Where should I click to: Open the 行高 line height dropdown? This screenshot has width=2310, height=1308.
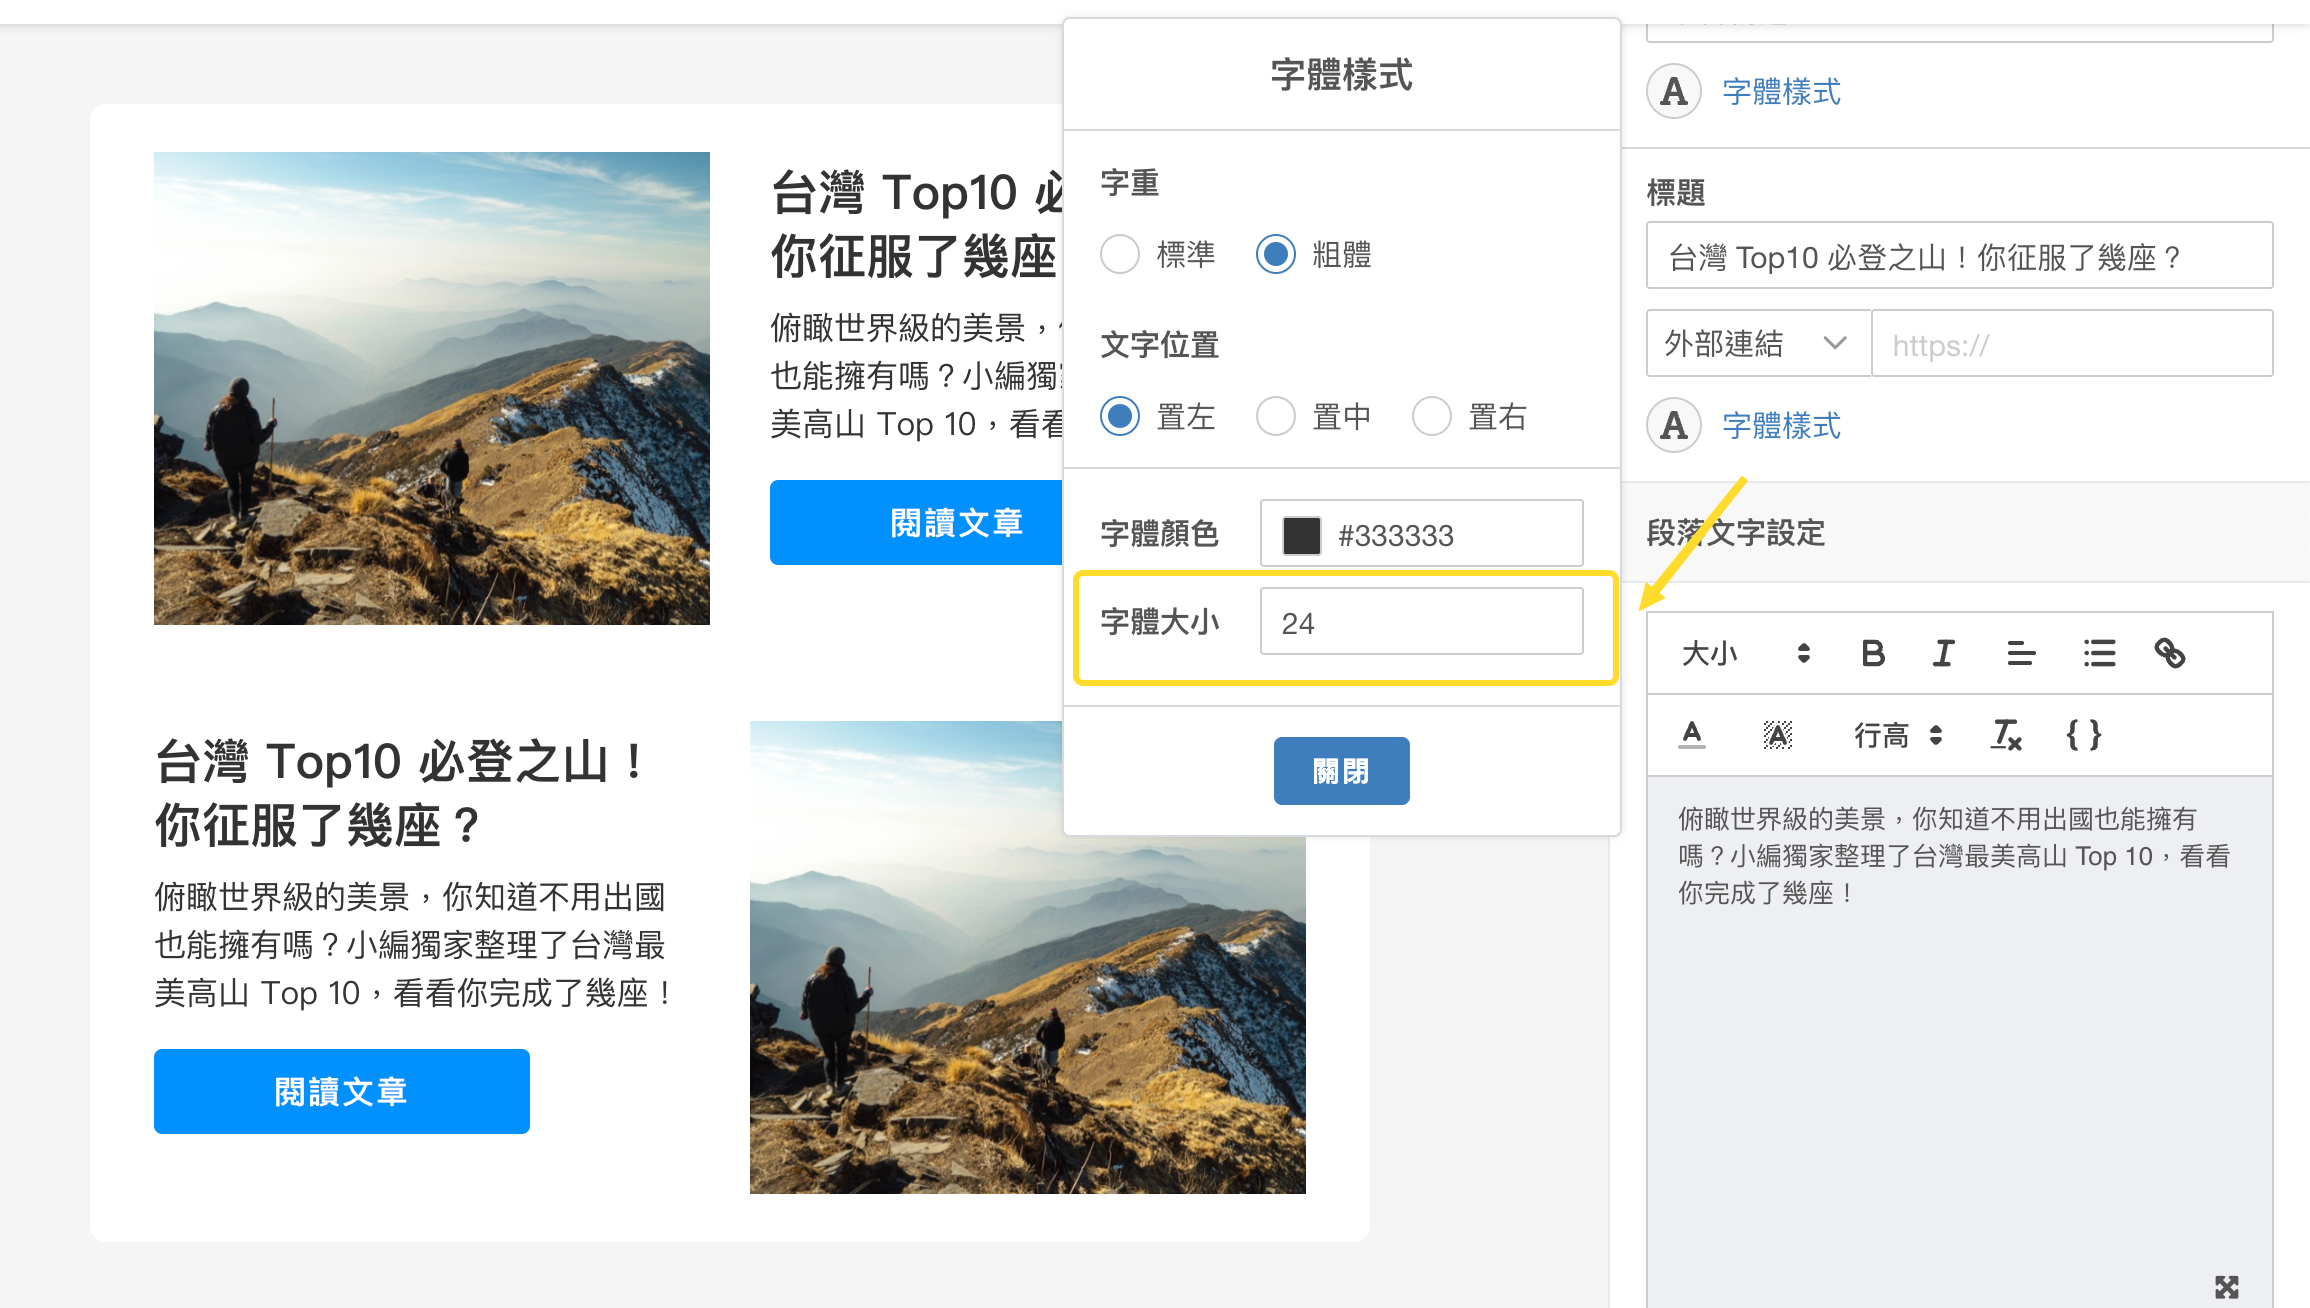point(1897,735)
